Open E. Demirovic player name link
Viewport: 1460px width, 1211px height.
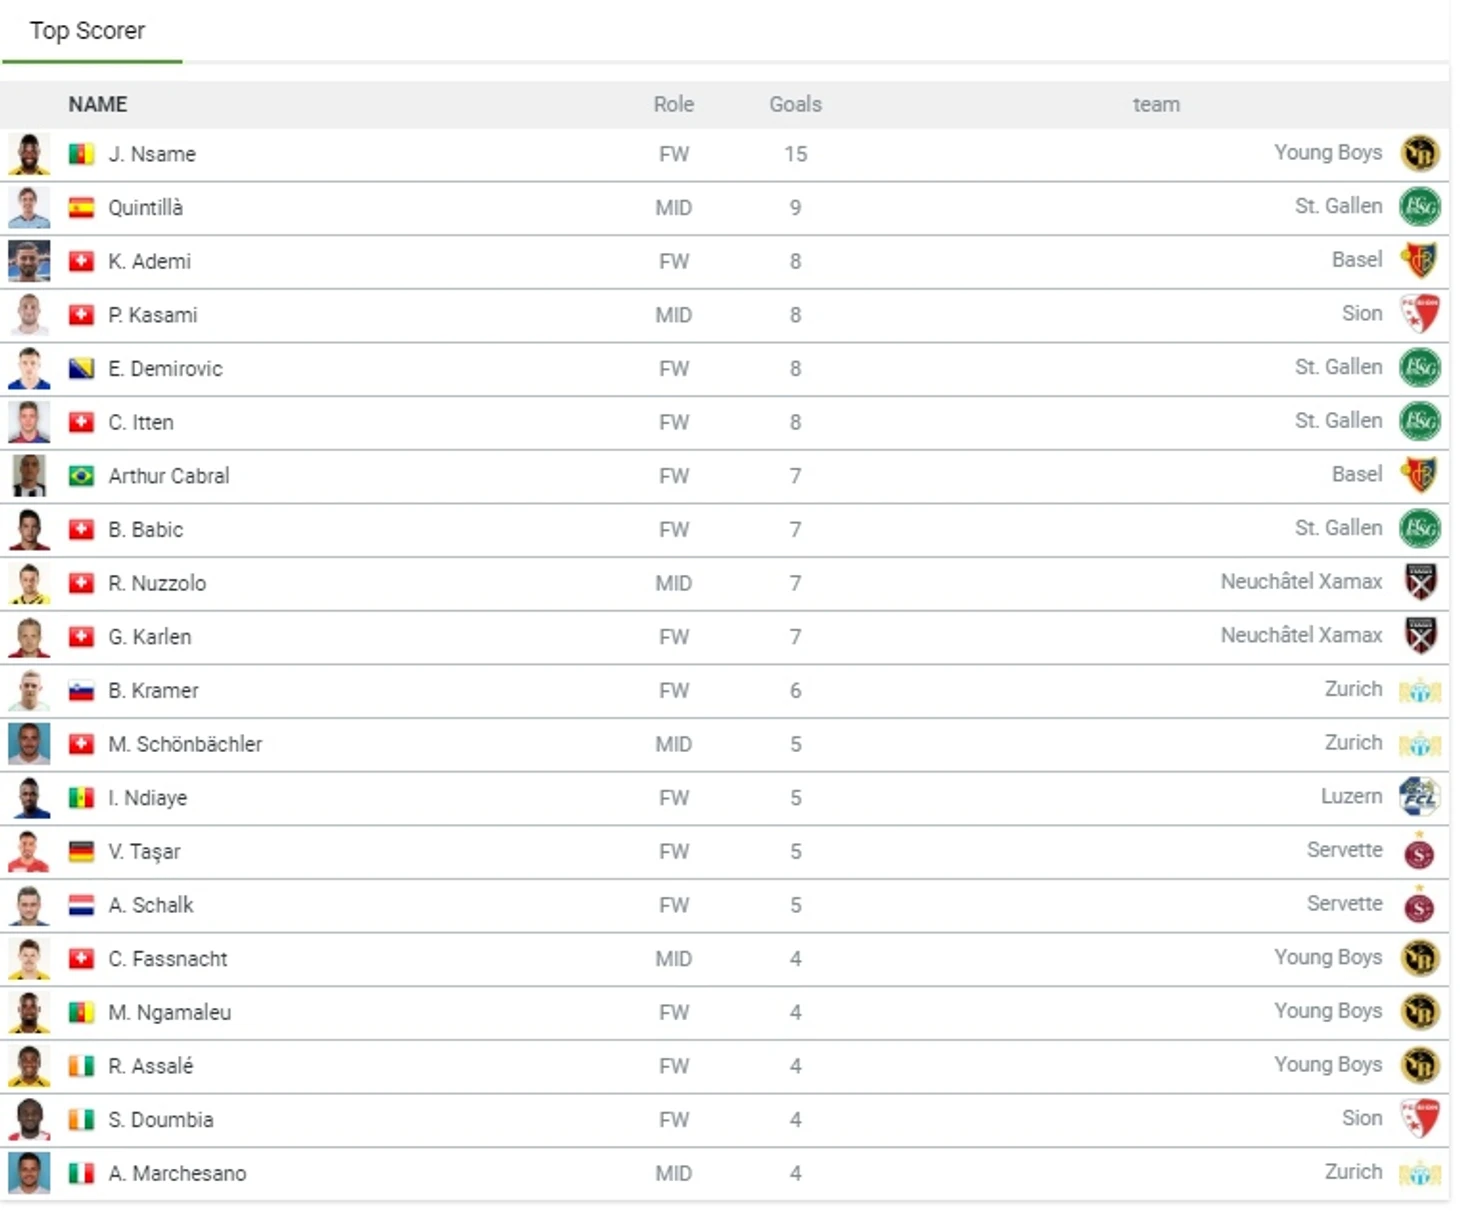[x=165, y=369]
